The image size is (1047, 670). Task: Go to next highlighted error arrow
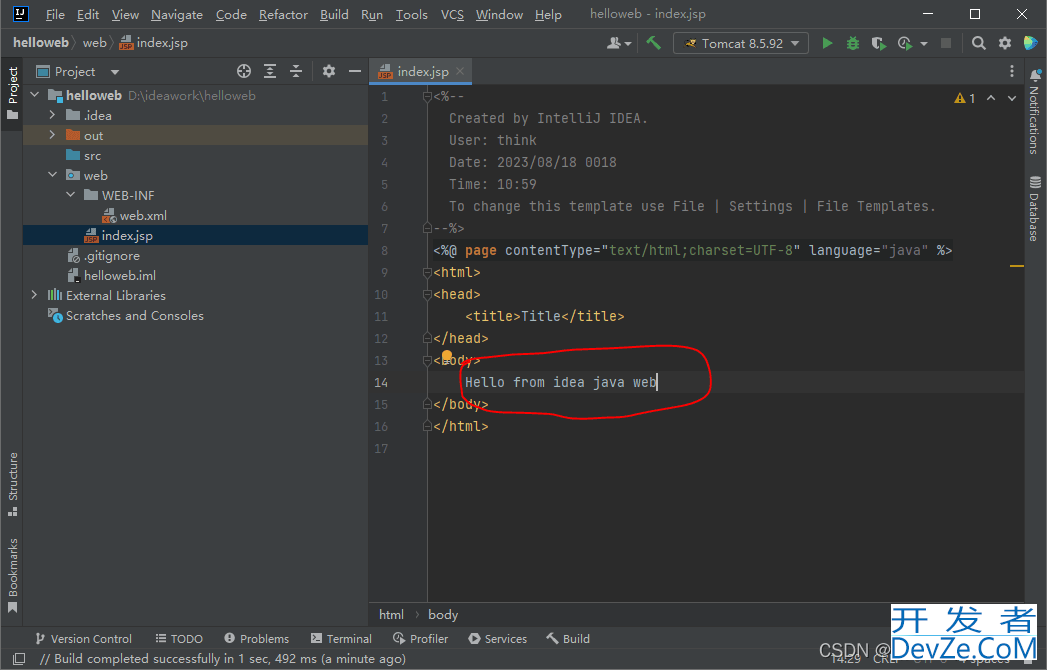[x=1012, y=98]
